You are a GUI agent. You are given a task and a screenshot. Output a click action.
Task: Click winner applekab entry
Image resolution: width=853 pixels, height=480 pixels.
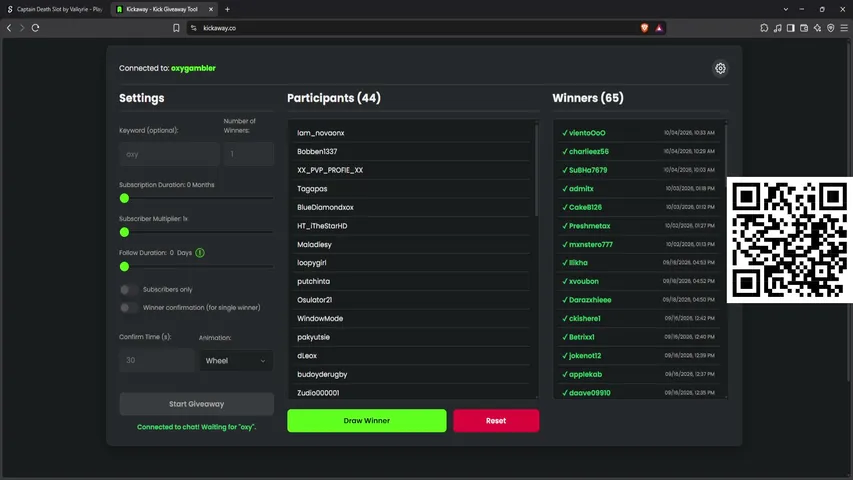click(639, 374)
